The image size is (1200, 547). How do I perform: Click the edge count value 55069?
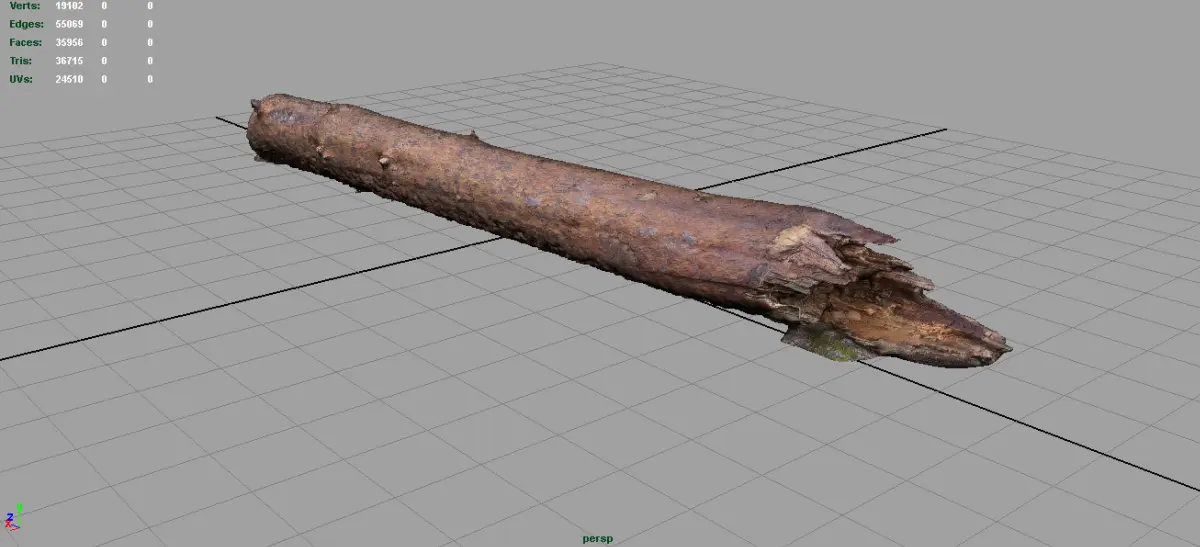tap(70, 23)
